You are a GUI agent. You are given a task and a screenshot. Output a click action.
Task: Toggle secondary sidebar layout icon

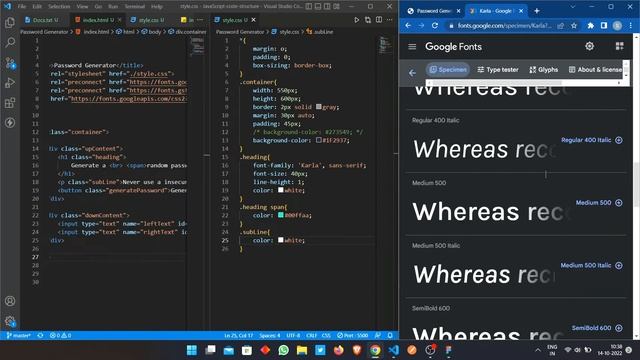click(x=327, y=6)
